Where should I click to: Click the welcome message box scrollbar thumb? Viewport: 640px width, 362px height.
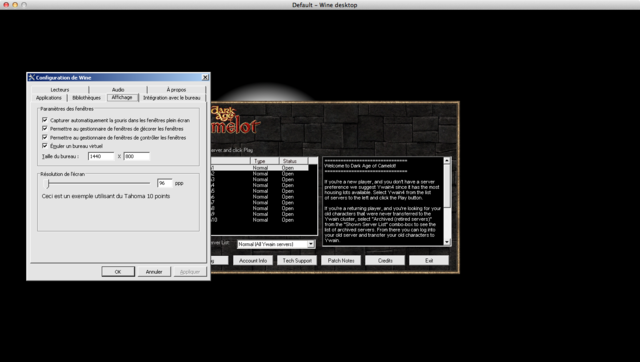coord(447,186)
